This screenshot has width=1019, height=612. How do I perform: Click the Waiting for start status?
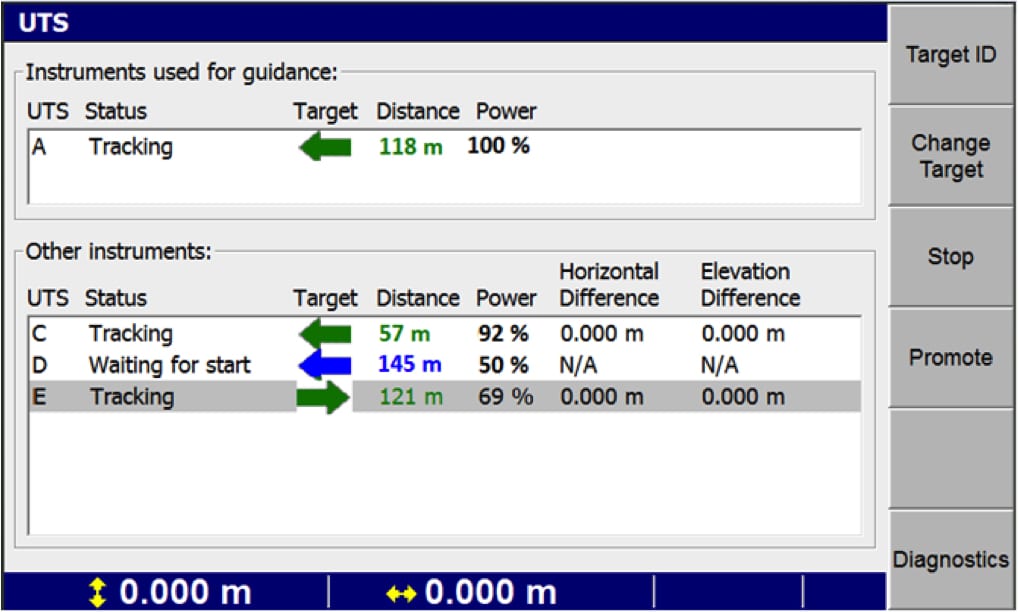tap(170, 365)
